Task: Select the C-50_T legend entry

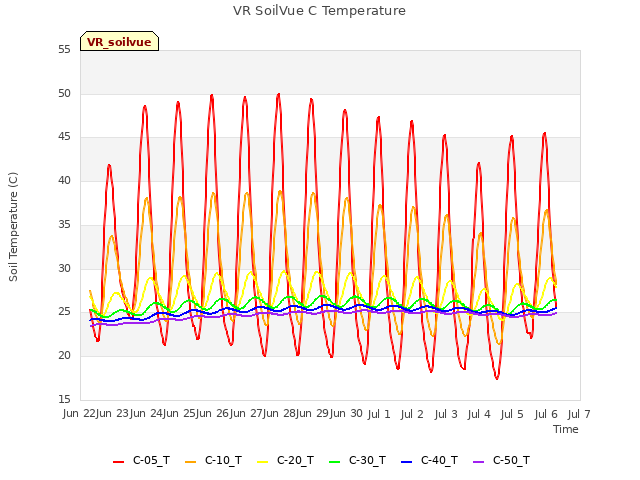Action: pyautogui.click(x=502, y=460)
